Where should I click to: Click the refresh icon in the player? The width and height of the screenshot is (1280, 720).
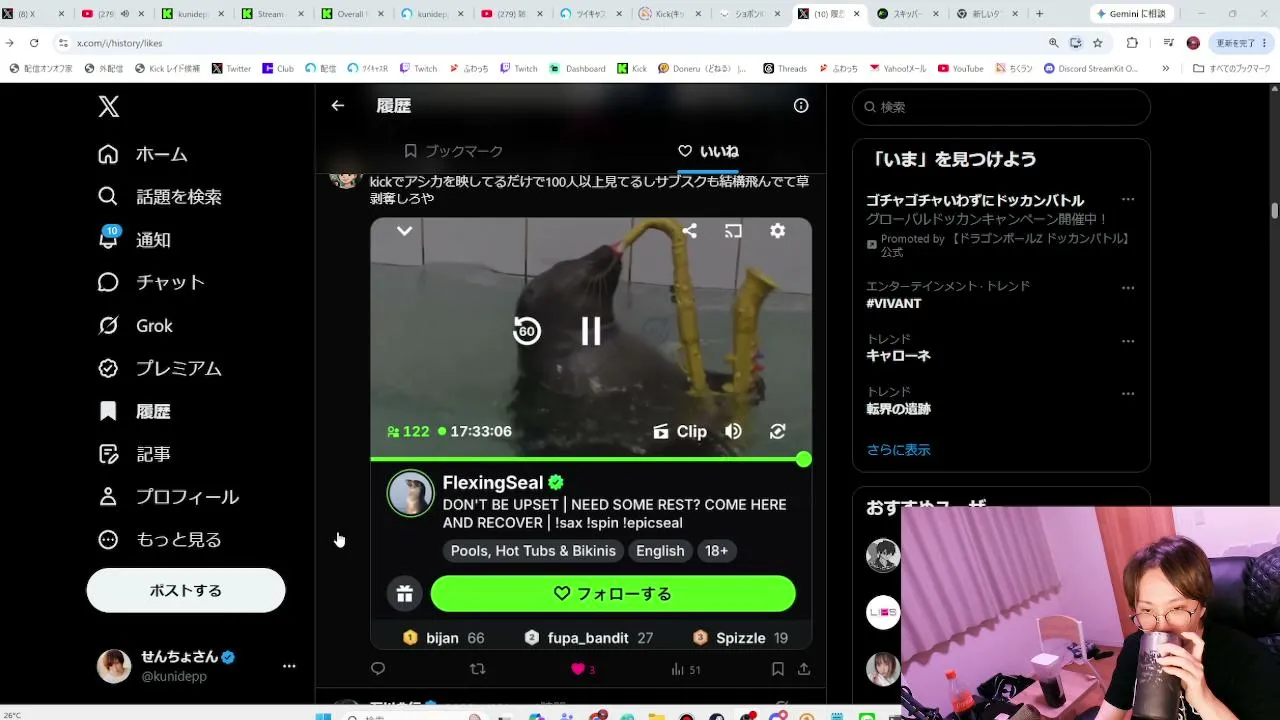click(x=777, y=432)
